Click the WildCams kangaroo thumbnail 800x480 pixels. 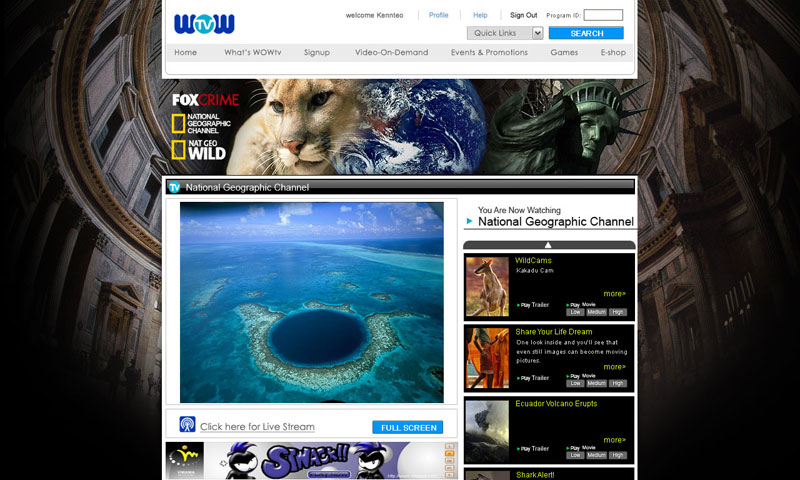click(x=487, y=287)
